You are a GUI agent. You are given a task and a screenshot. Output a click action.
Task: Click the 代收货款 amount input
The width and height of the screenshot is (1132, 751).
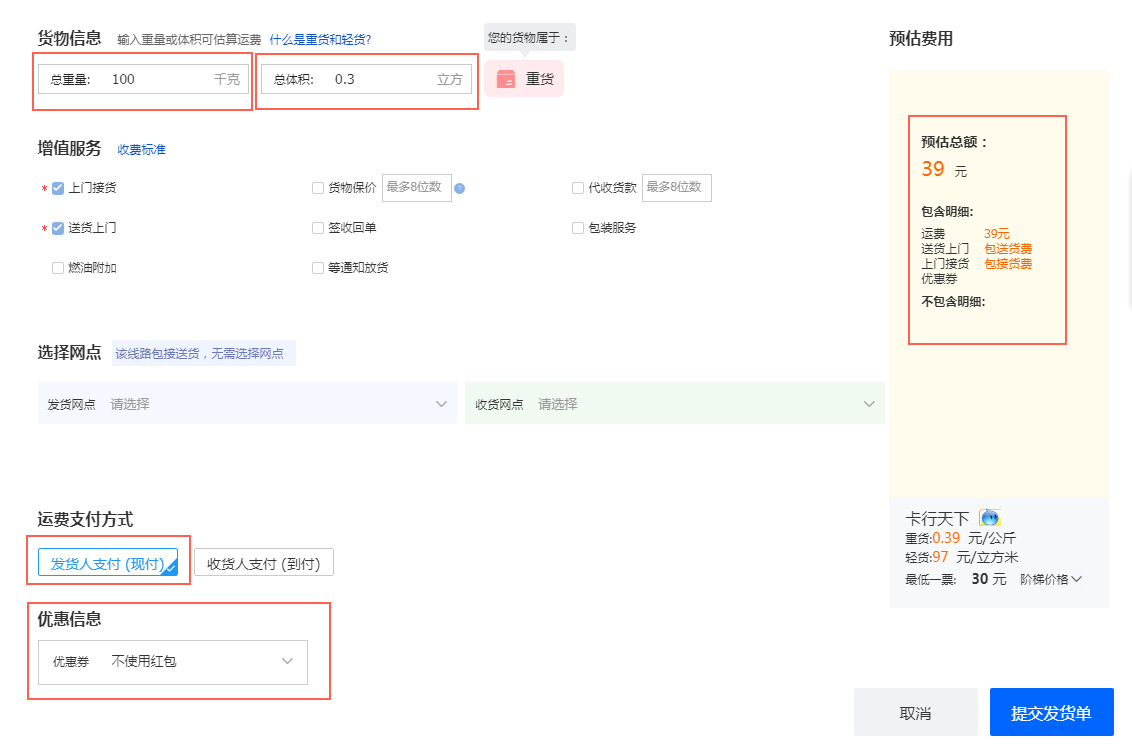pyautogui.click(x=676, y=188)
